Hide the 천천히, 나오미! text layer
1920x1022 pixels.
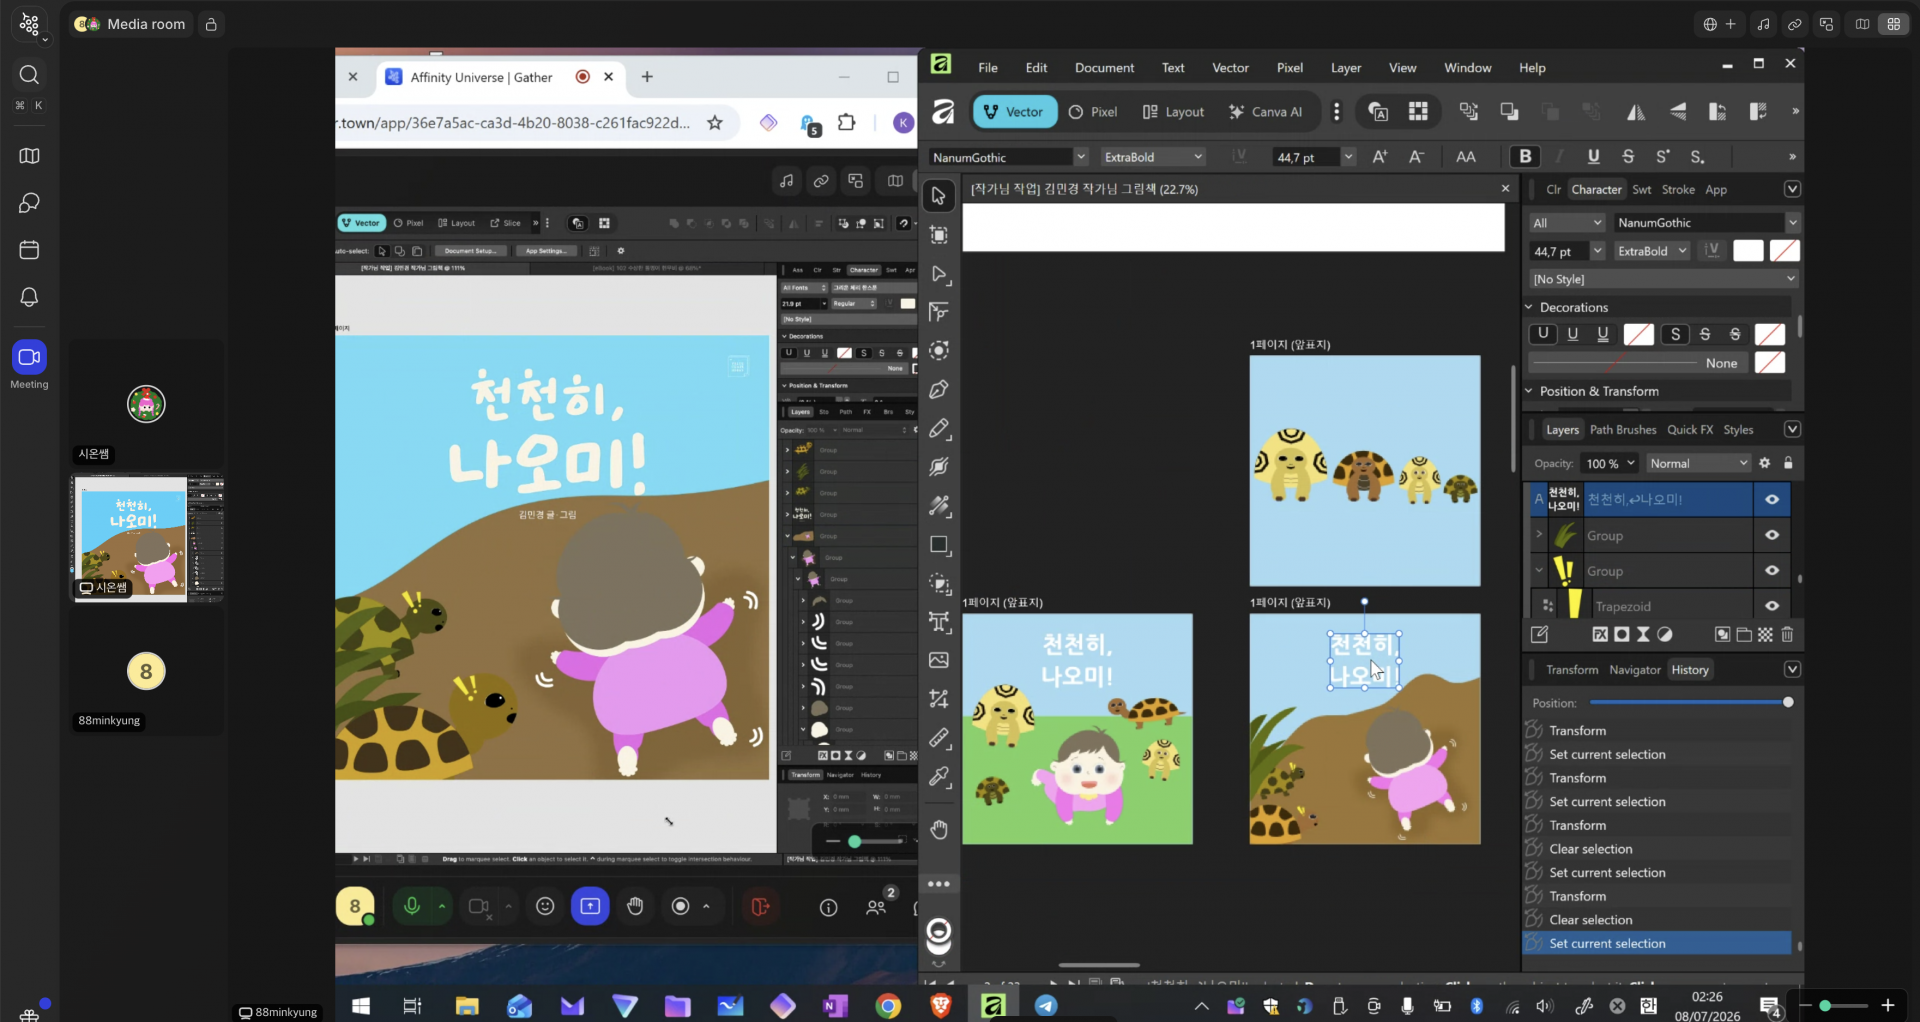tap(1772, 499)
